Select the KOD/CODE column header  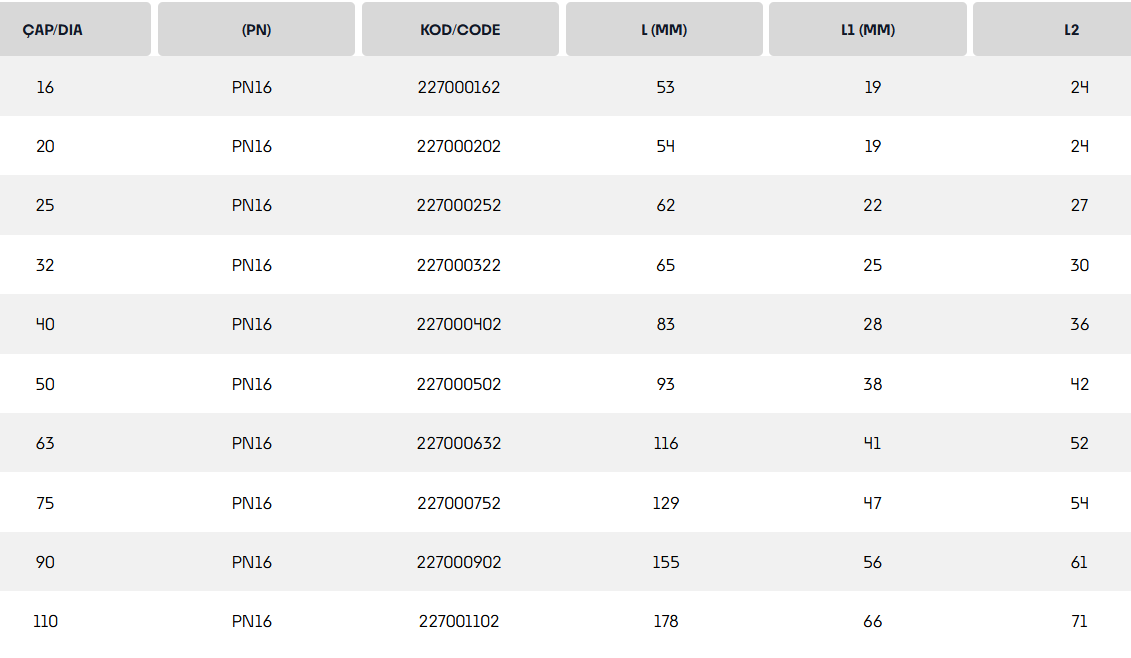[460, 30]
